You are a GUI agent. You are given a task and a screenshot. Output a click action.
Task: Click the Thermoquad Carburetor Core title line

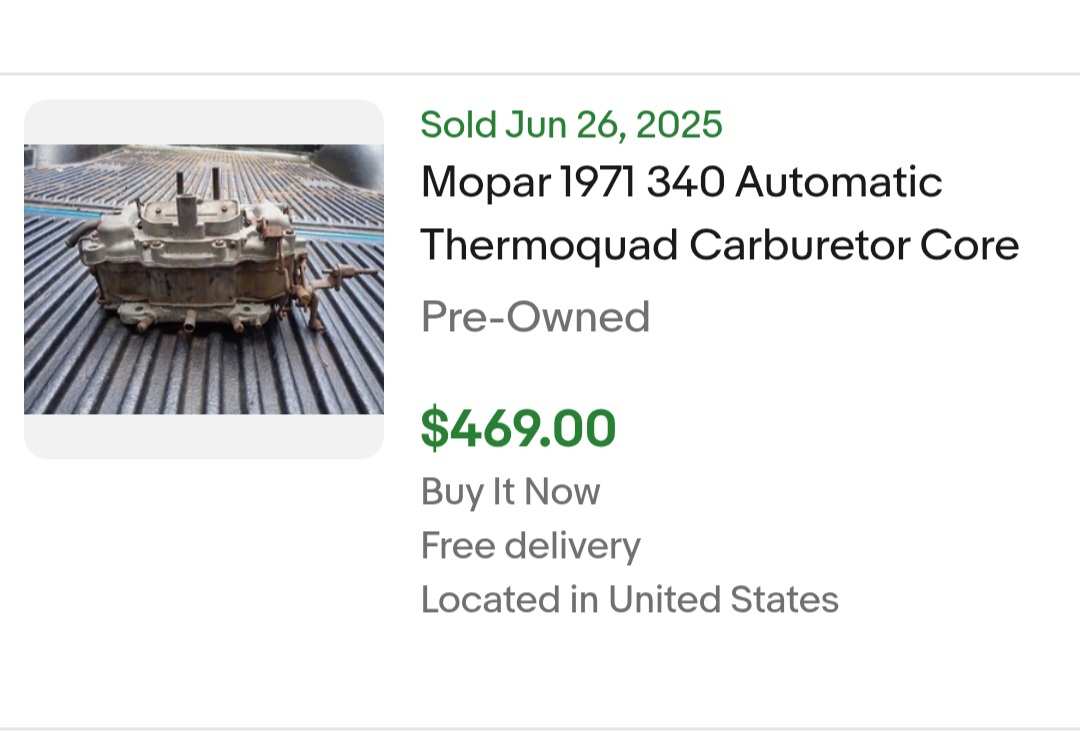[x=720, y=245]
